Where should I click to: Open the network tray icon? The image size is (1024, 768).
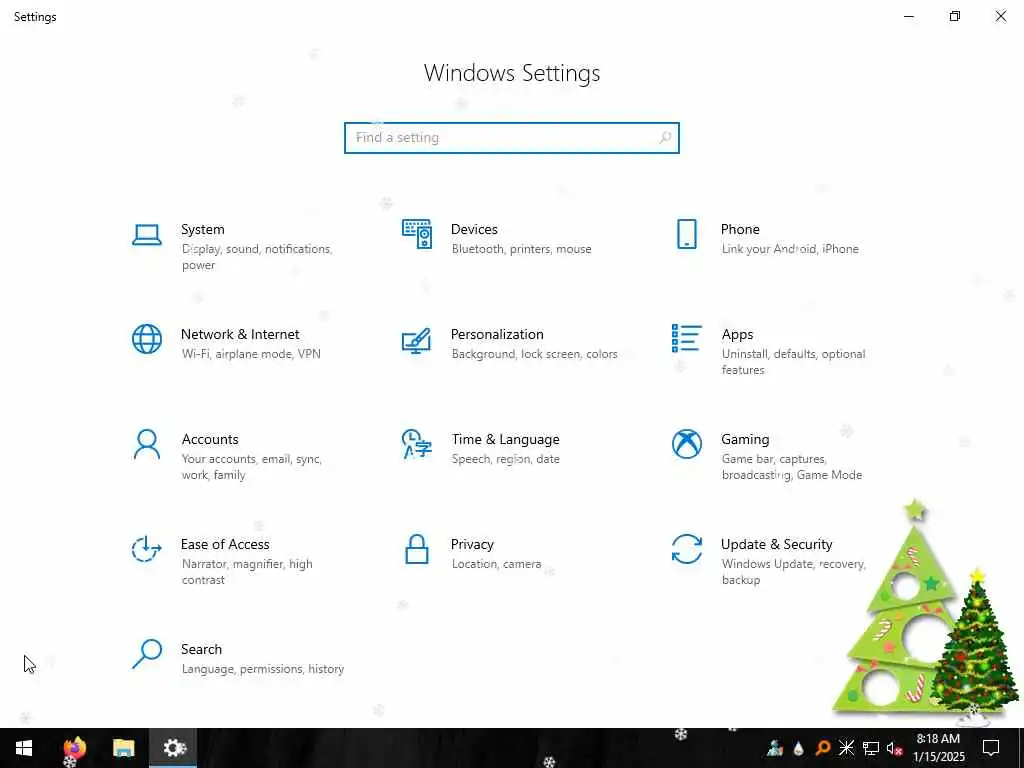click(871, 748)
